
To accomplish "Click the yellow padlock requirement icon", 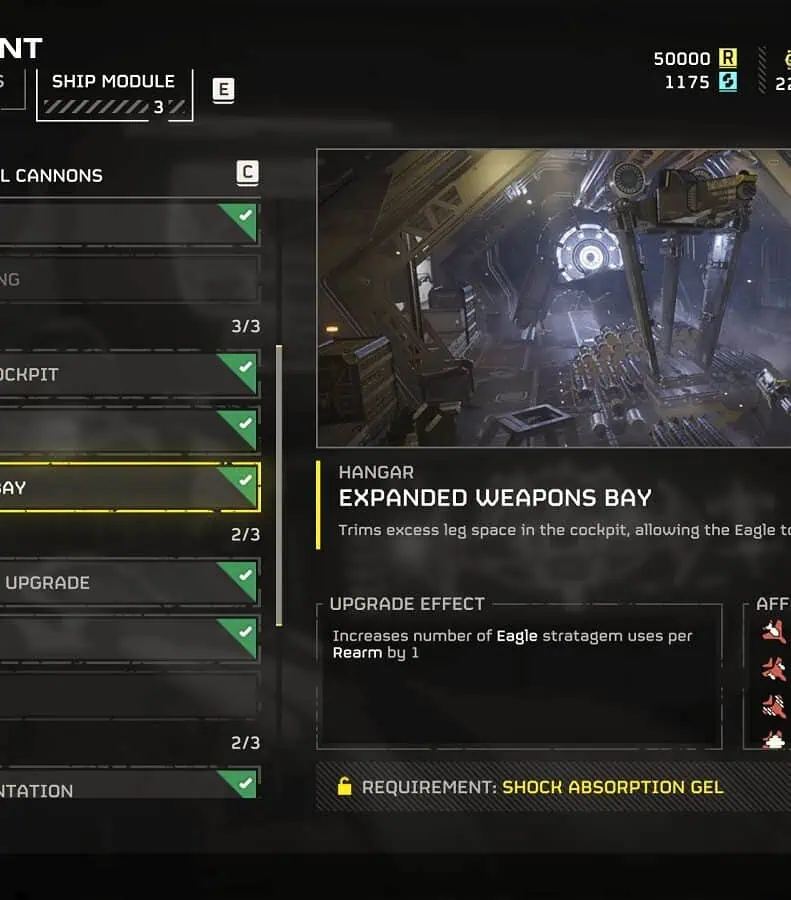I will (344, 786).
